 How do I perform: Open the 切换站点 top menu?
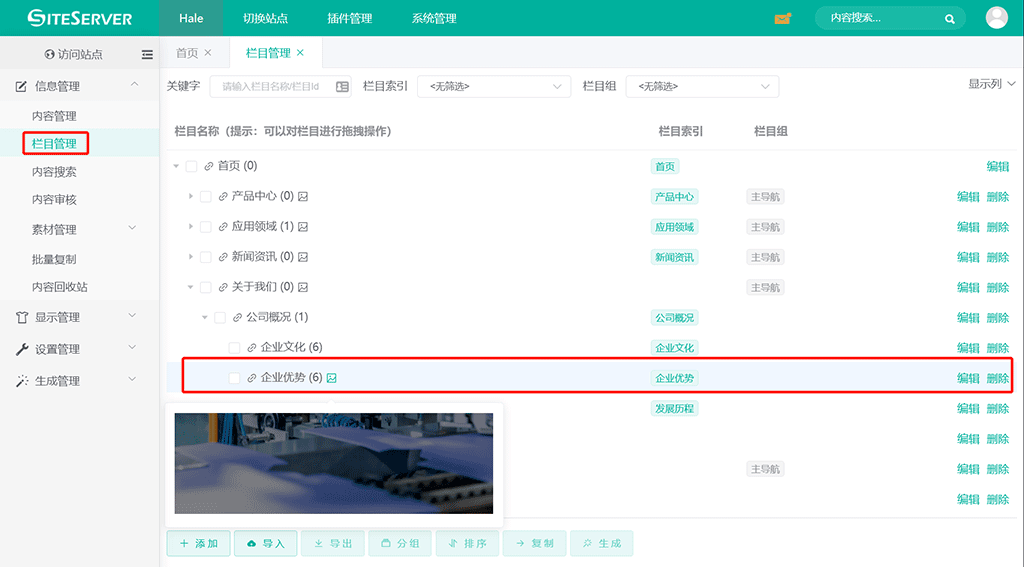coord(265,18)
